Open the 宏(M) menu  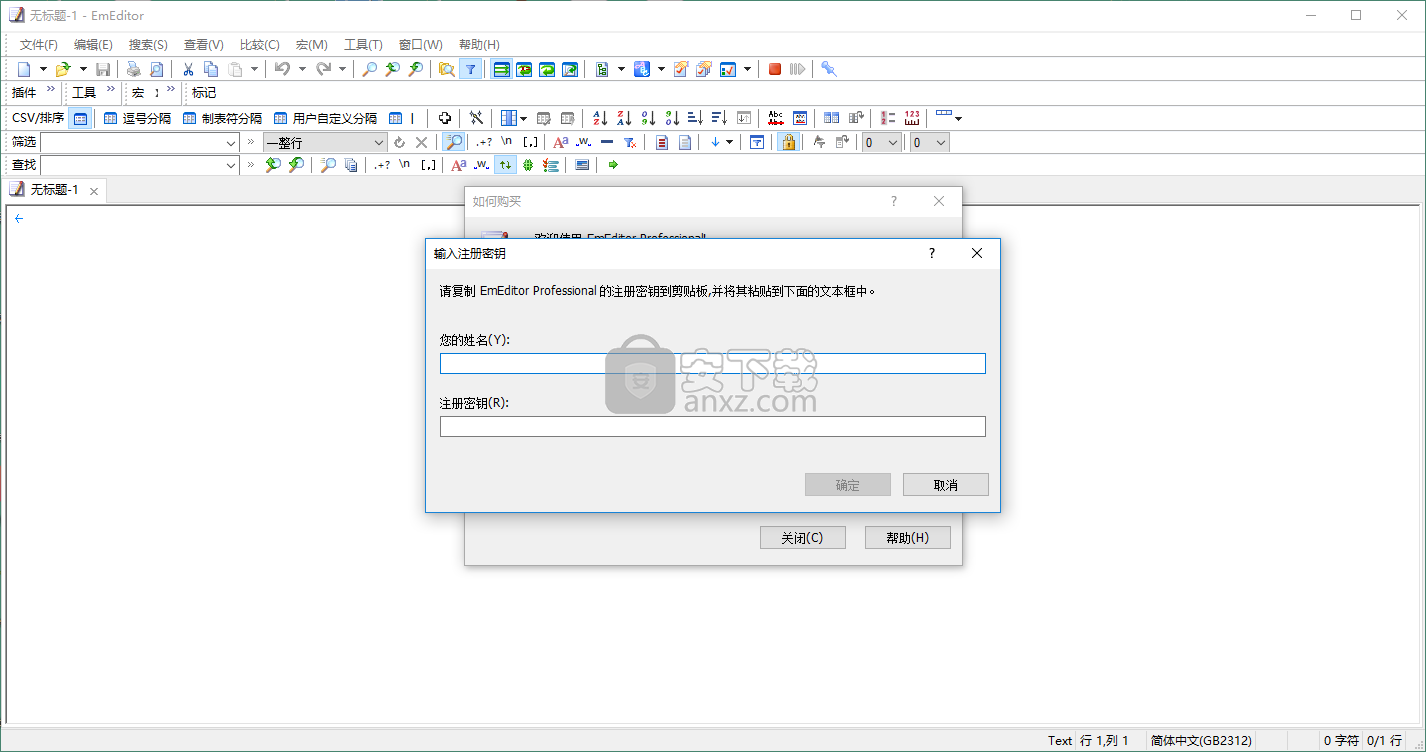312,45
